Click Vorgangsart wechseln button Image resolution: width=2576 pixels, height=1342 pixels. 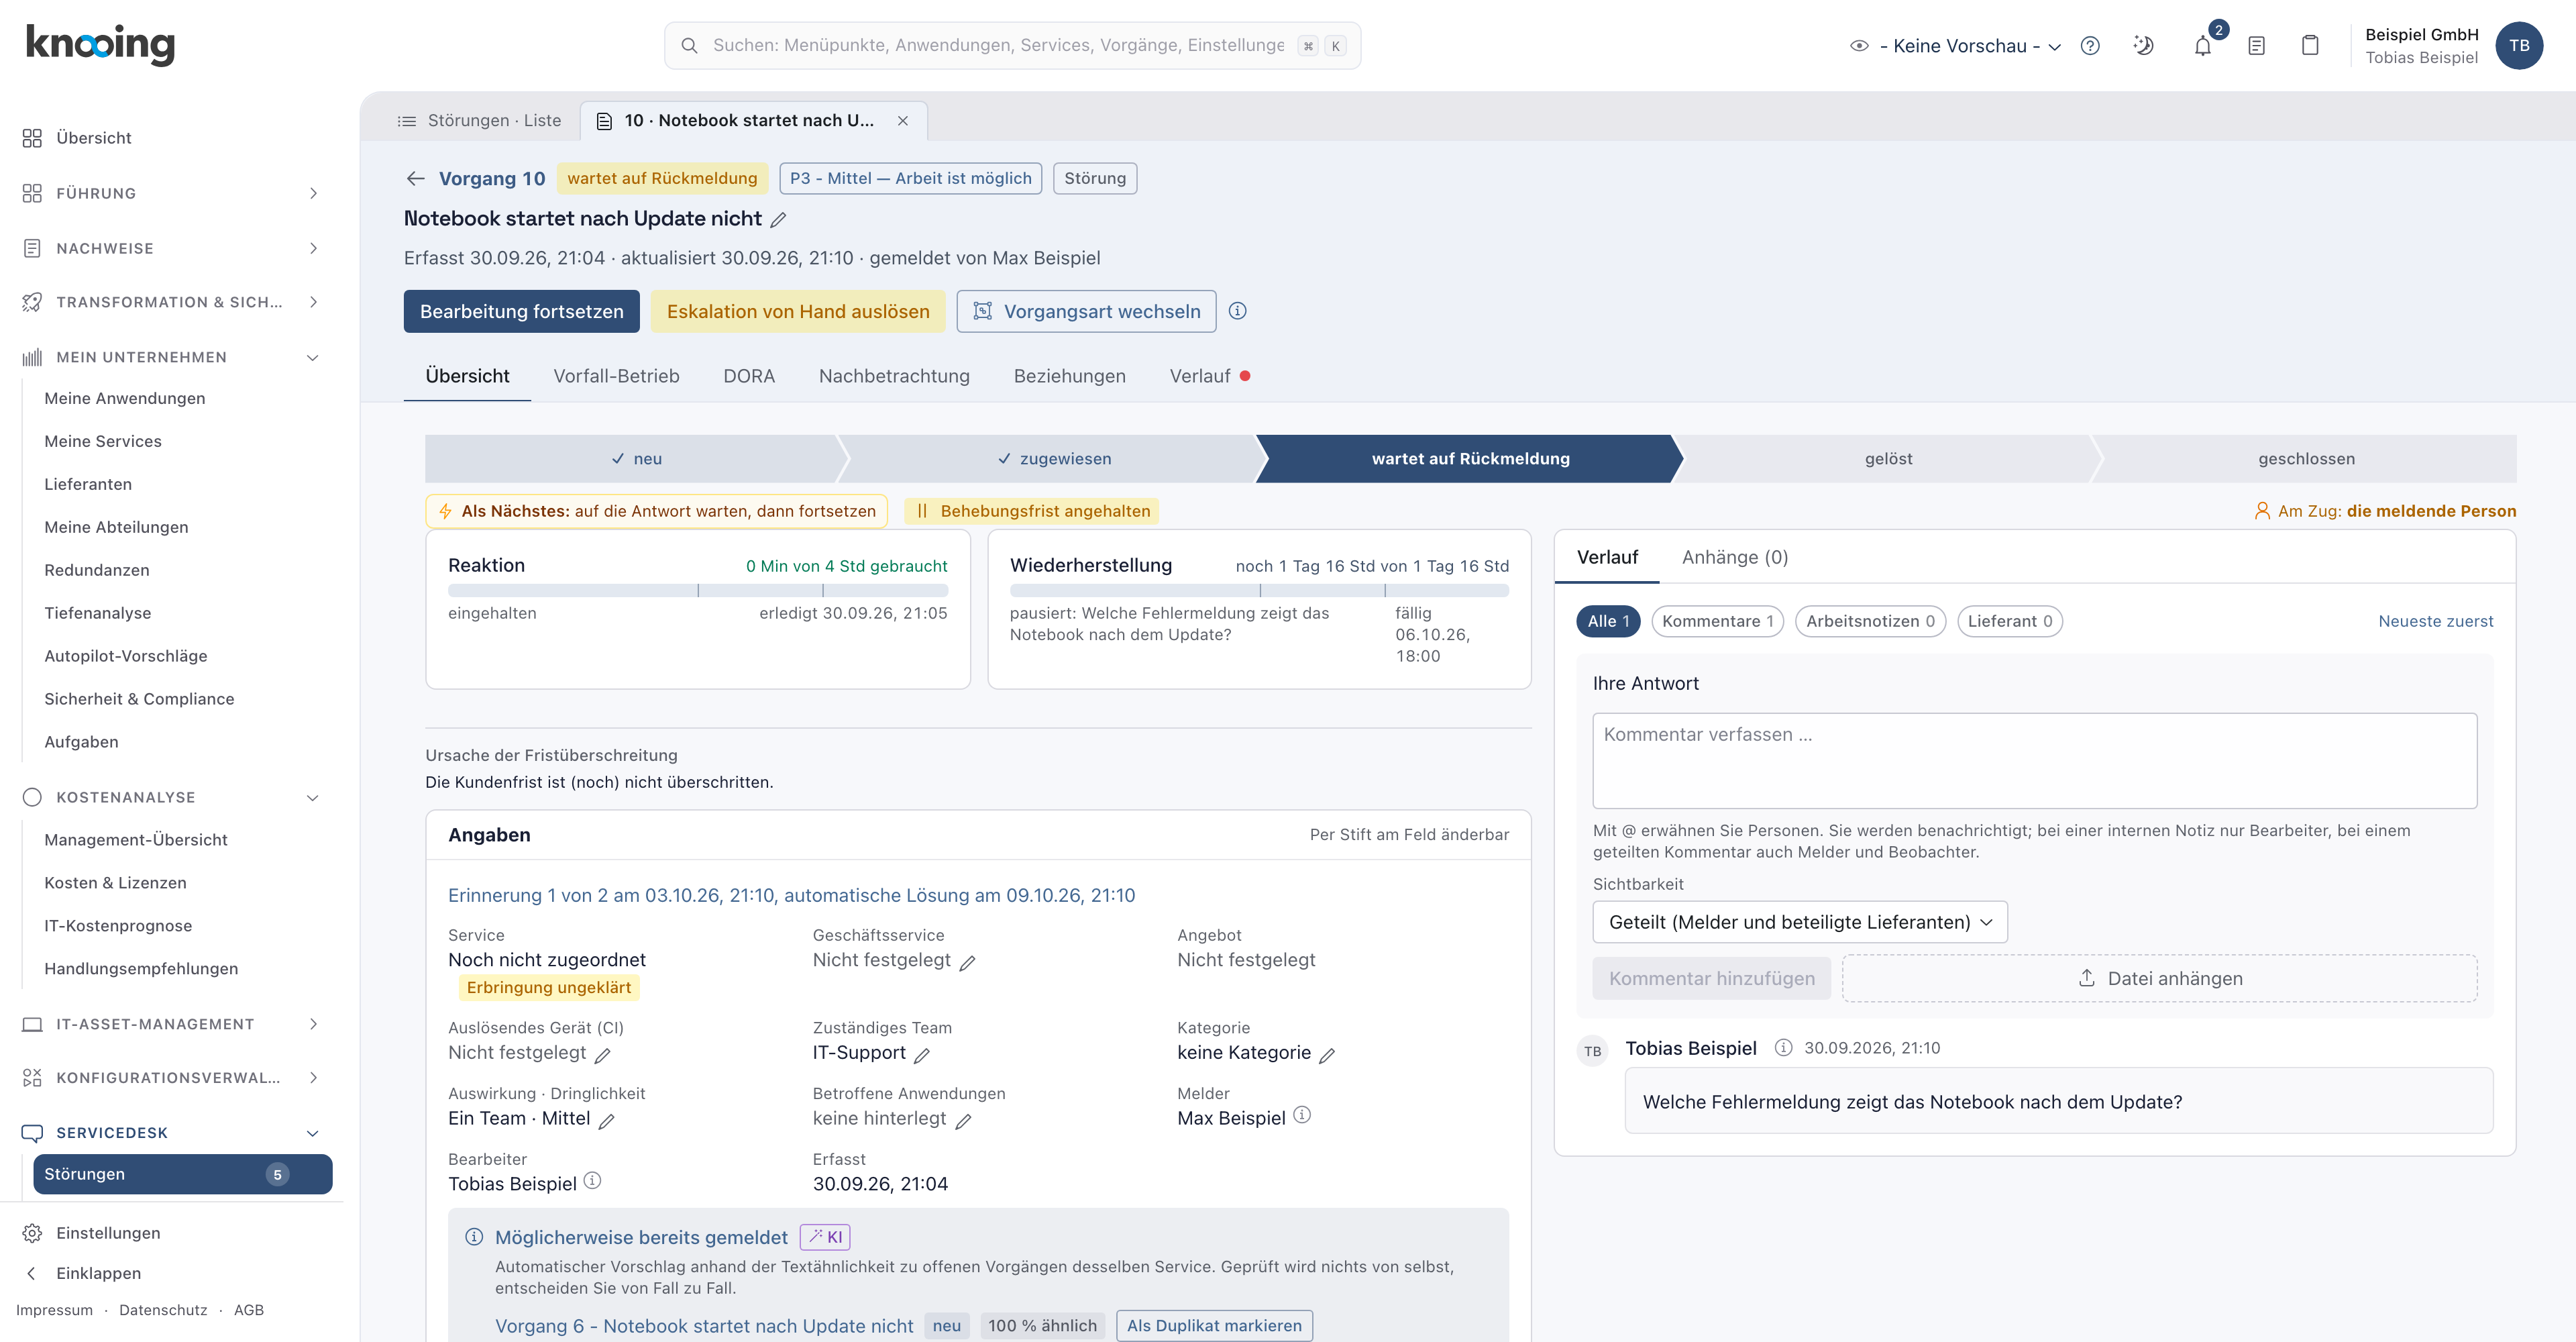[x=1086, y=311]
